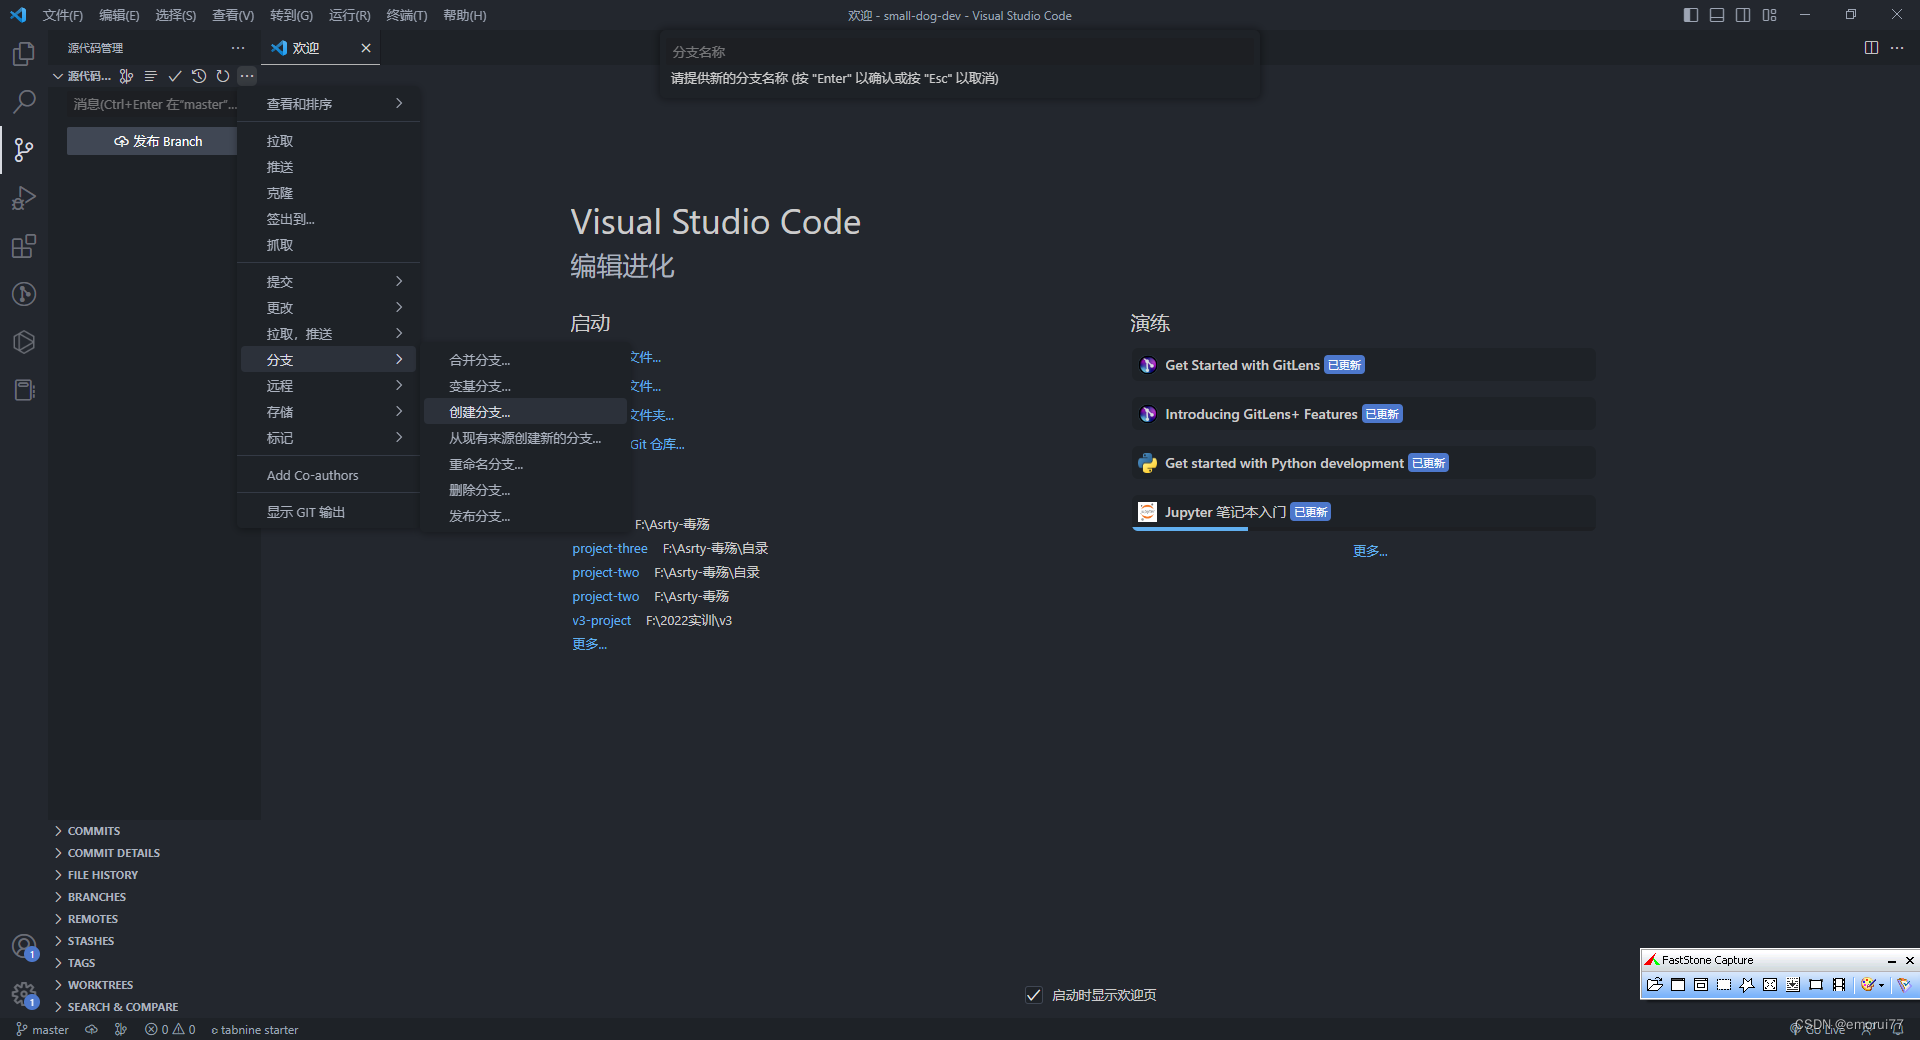Select 删除分支... in the branch submenu

coord(525,490)
